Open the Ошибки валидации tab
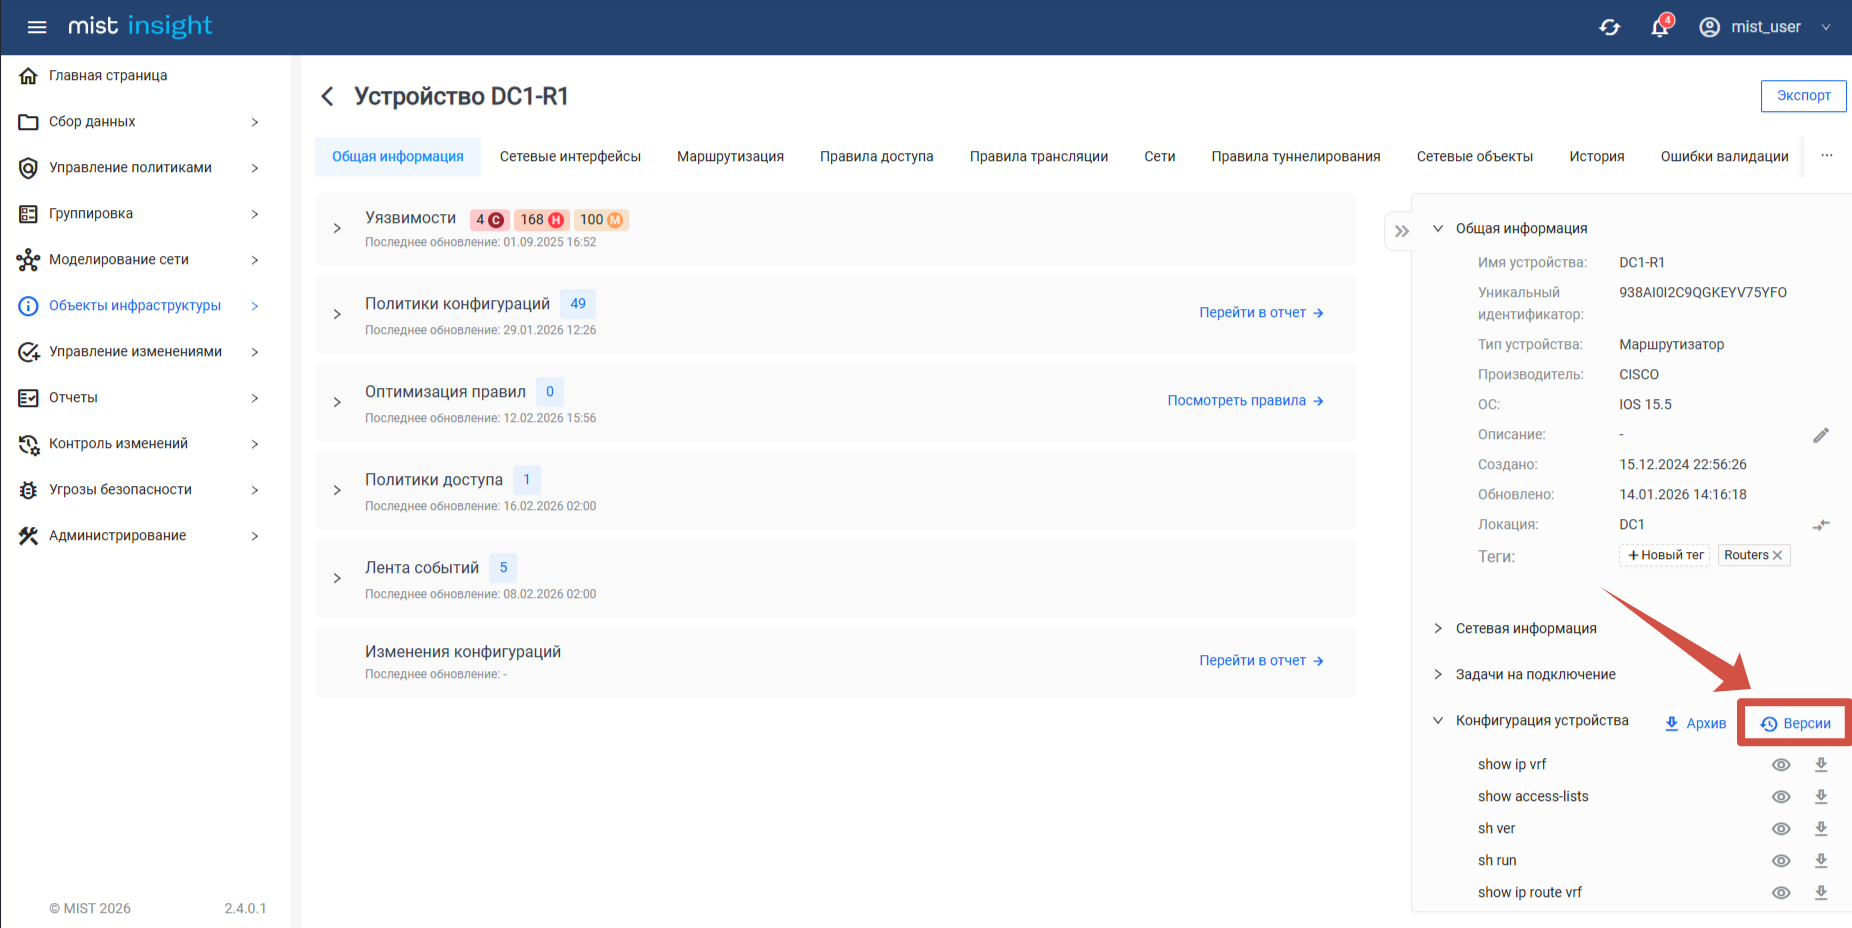 click(x=1725, y=157)
